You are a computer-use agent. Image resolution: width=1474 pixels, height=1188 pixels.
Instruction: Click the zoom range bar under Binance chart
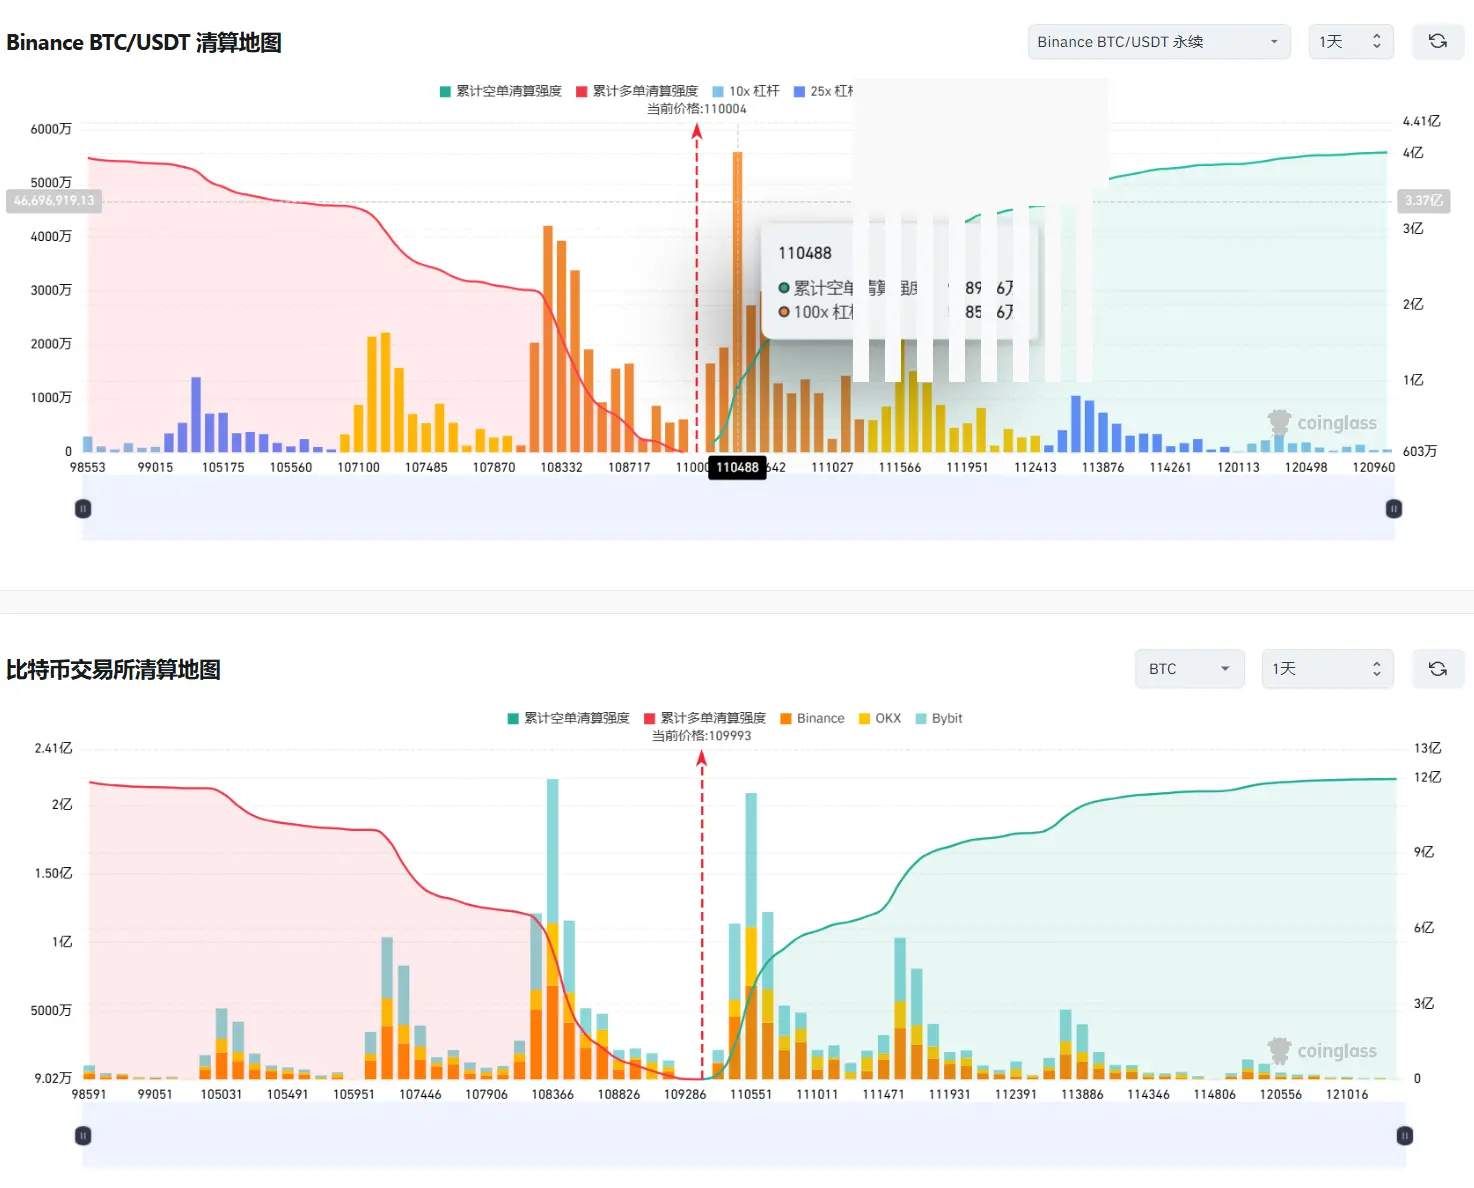[x=738, y=509]
